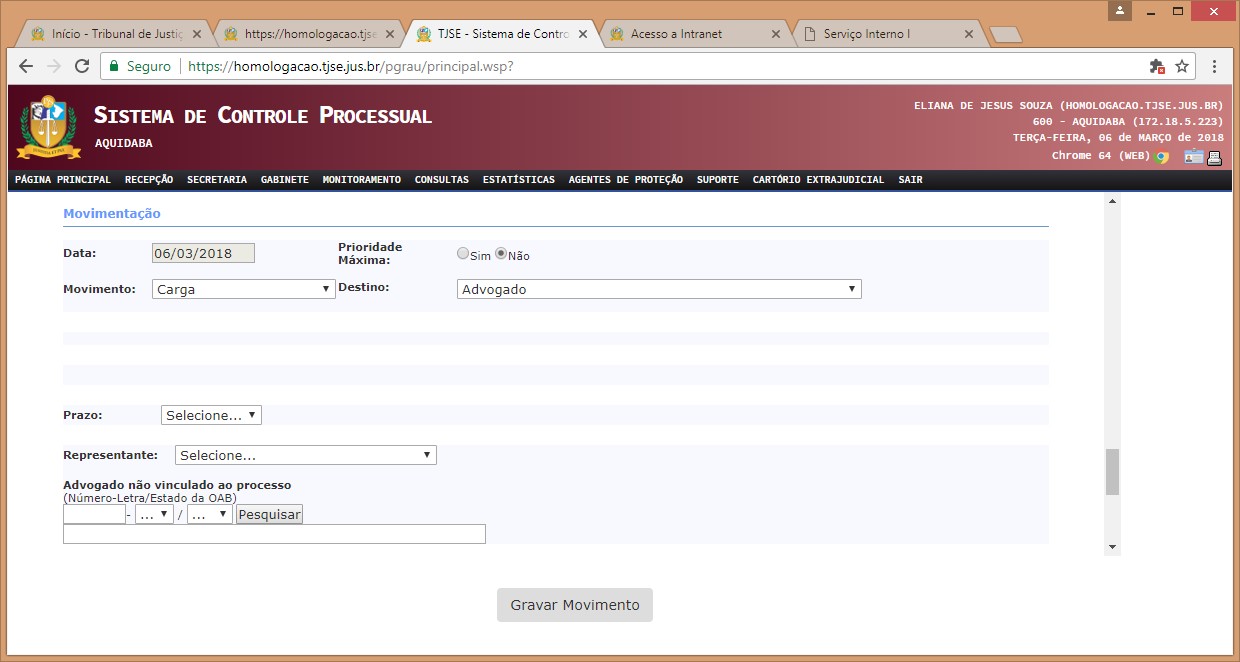Click the Pesquisar button
The width and height of the screenshot is (1240, 662).
point(269,514)
